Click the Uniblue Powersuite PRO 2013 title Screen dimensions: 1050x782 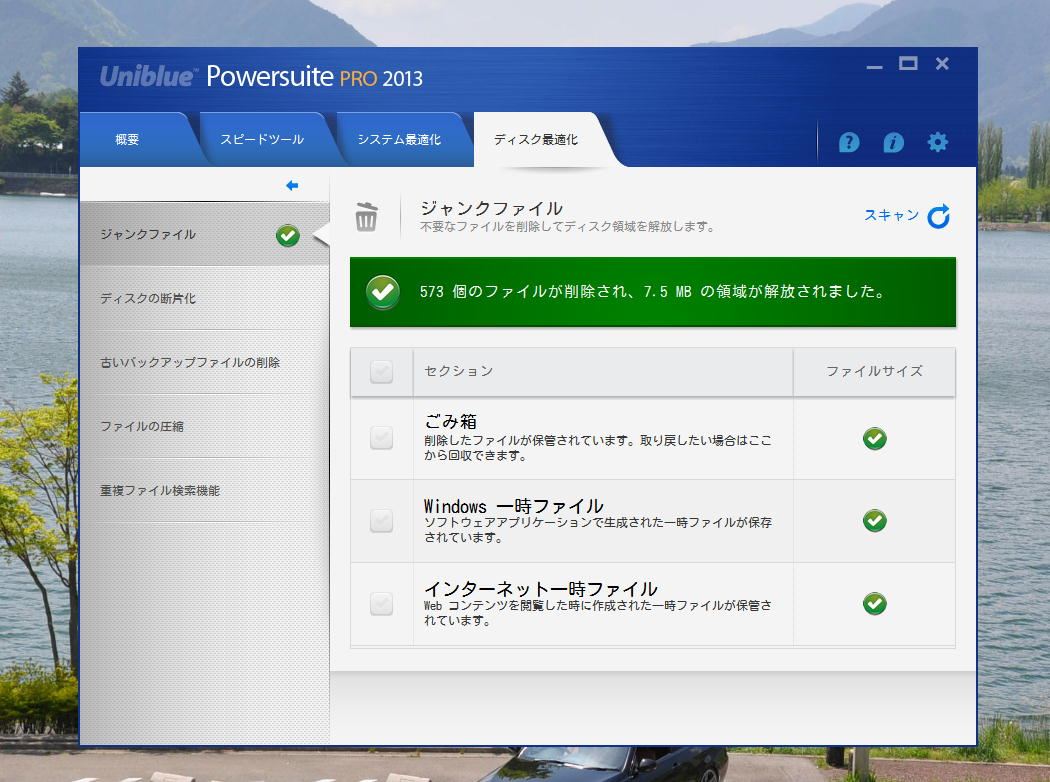coord(262,76)
